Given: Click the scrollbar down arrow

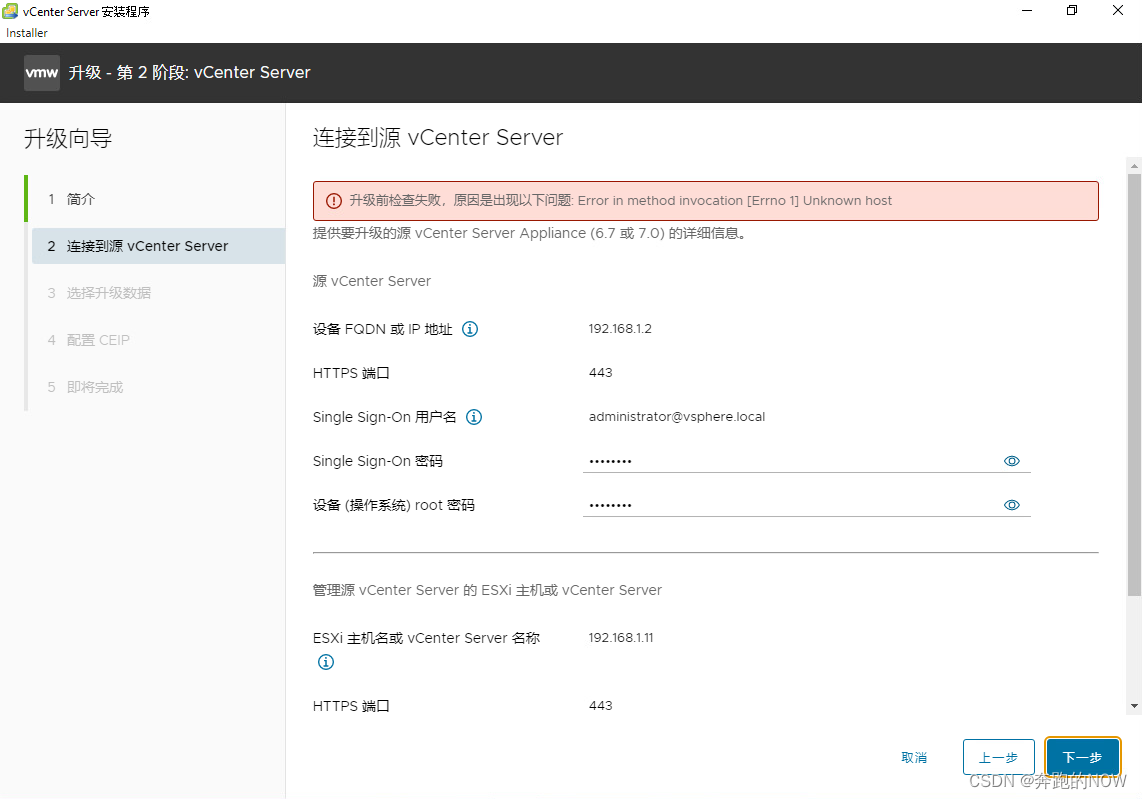Looking at the screenshot, I should coord(1134,706).
